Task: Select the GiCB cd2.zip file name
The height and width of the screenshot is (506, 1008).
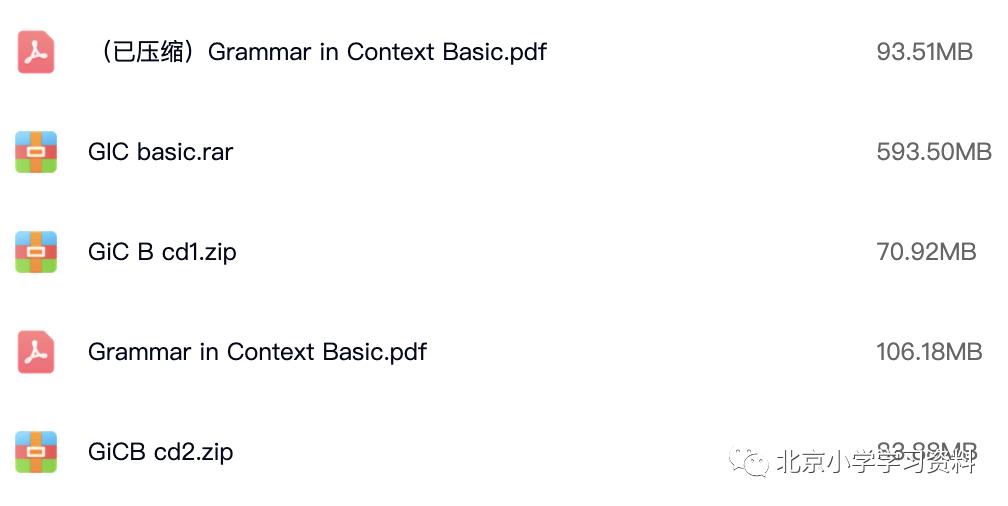Action: [161, 452]
